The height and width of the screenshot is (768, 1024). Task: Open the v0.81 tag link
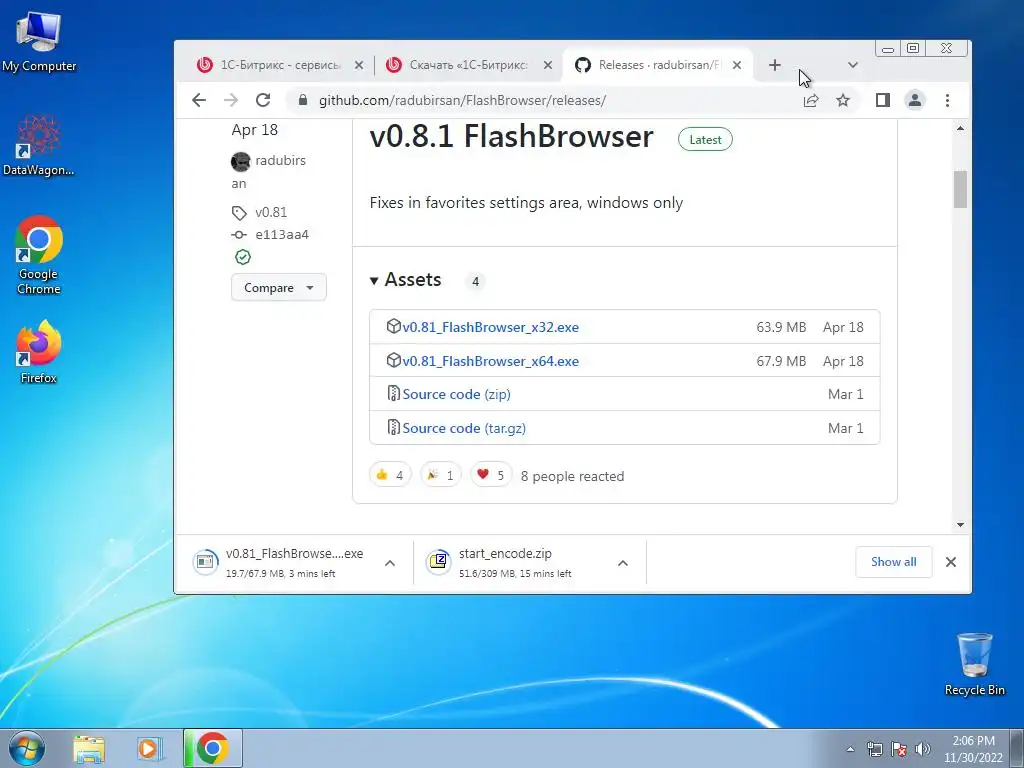[x=271, y=212]
